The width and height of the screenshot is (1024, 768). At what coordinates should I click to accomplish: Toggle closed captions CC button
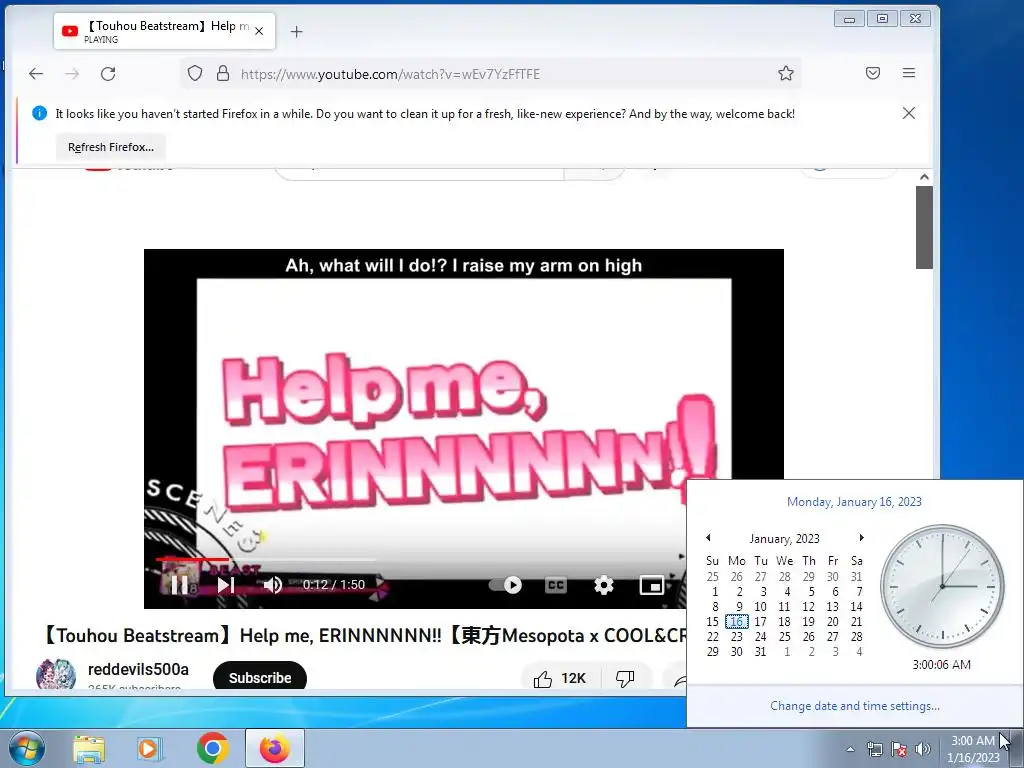point(556,584)
